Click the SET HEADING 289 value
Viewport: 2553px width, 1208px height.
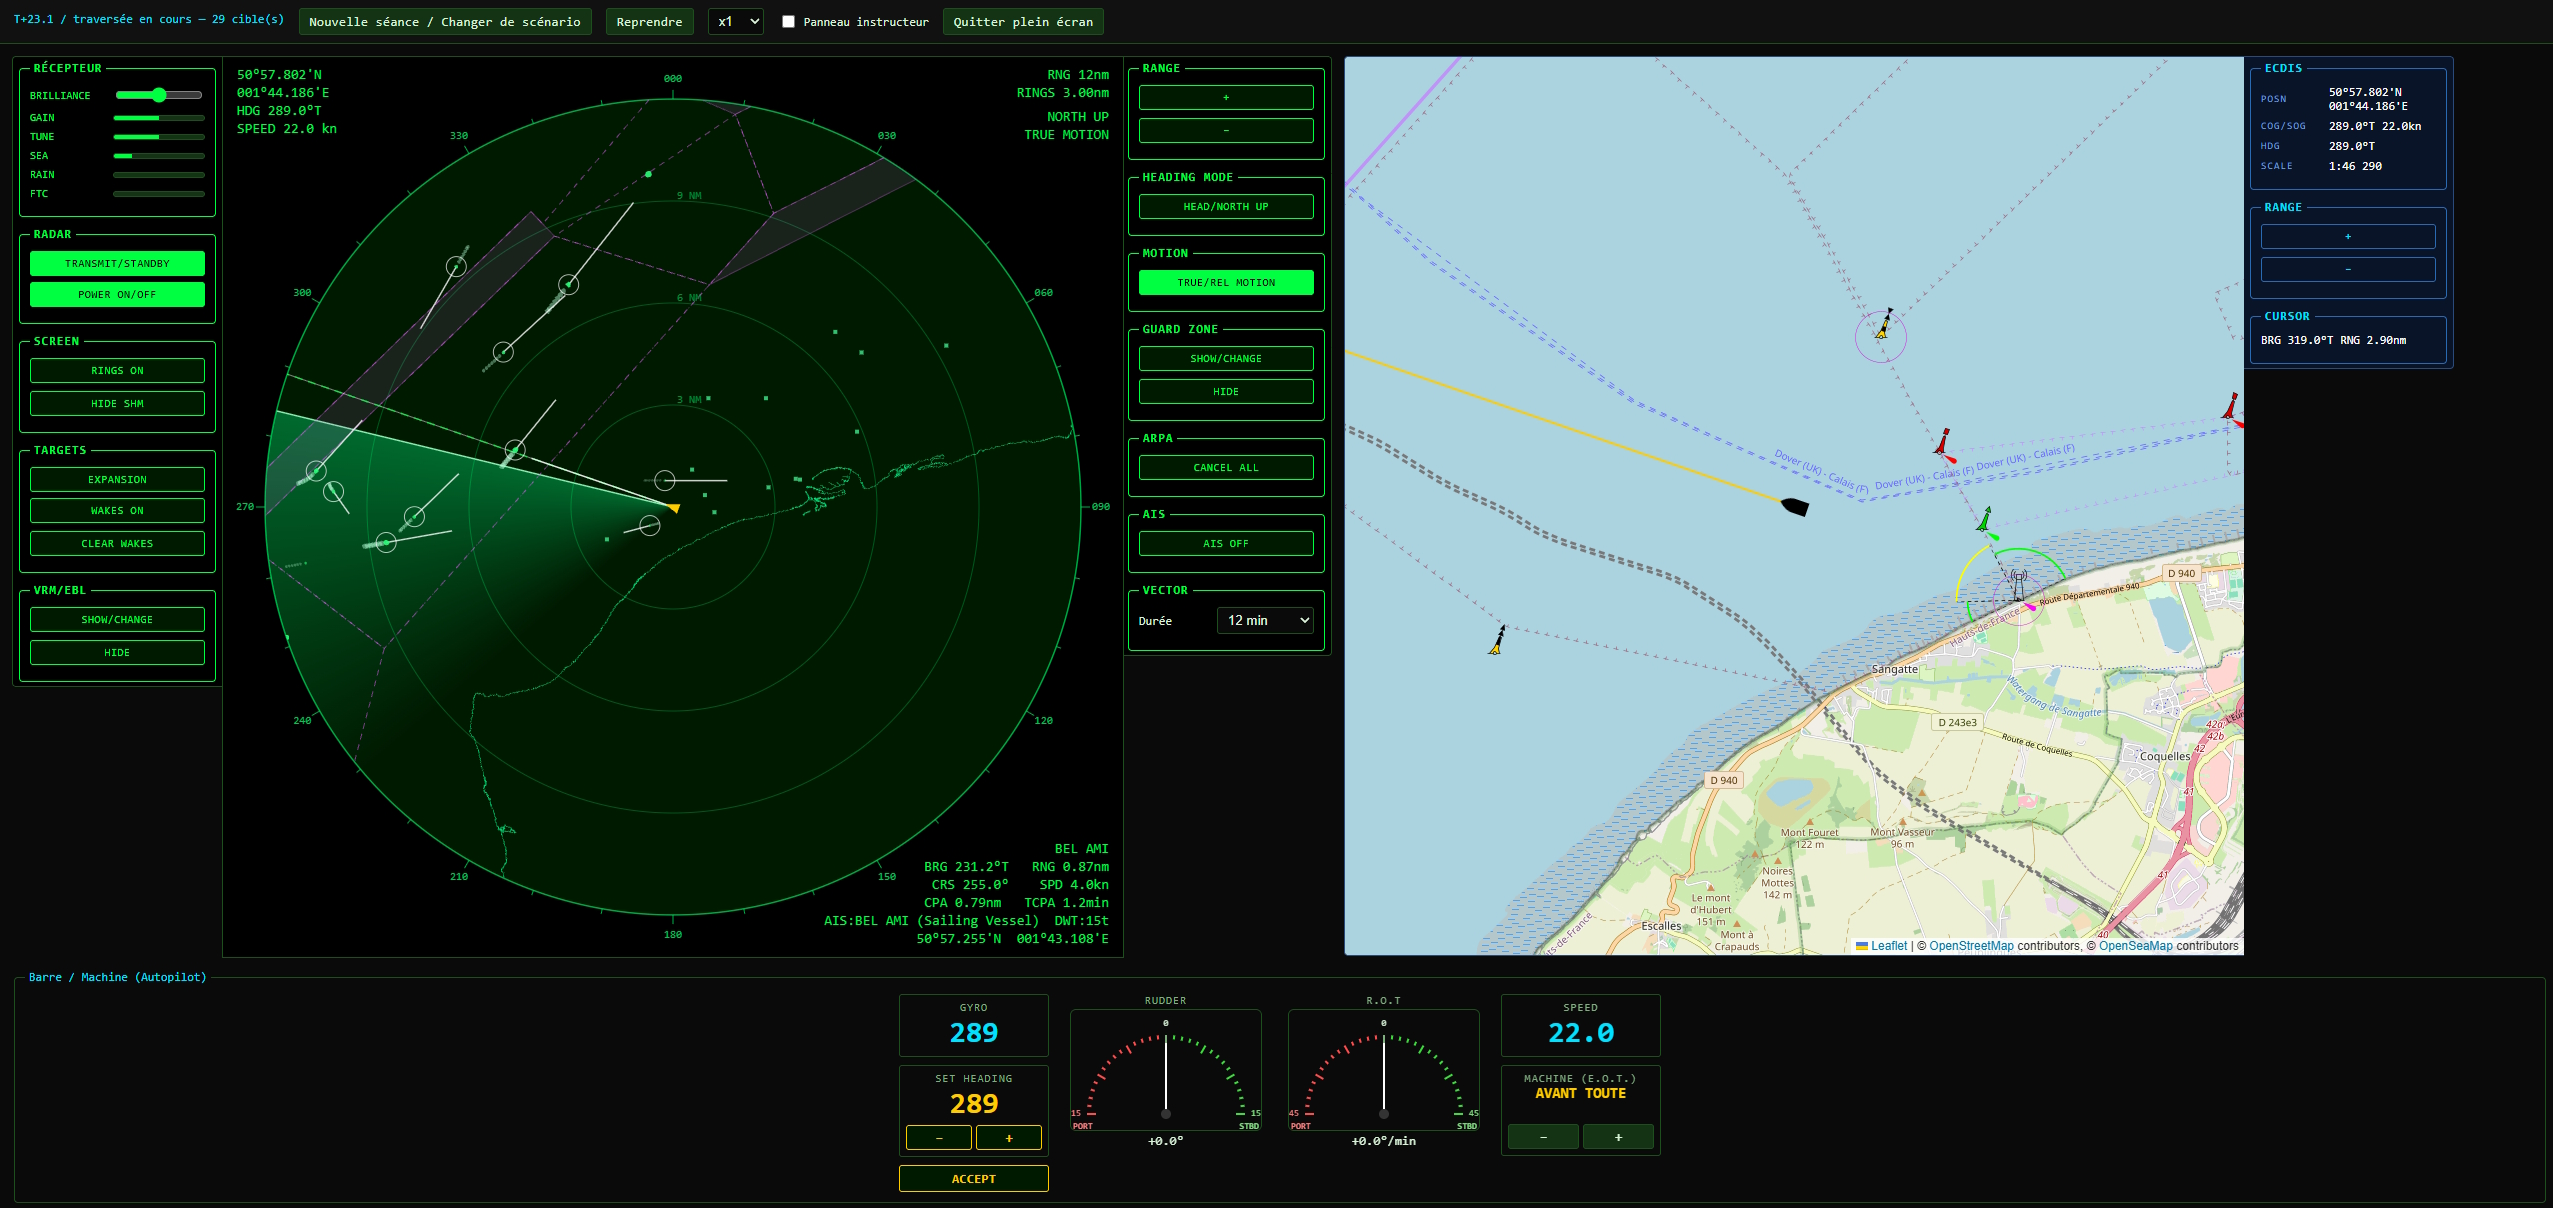point(974,1104)
